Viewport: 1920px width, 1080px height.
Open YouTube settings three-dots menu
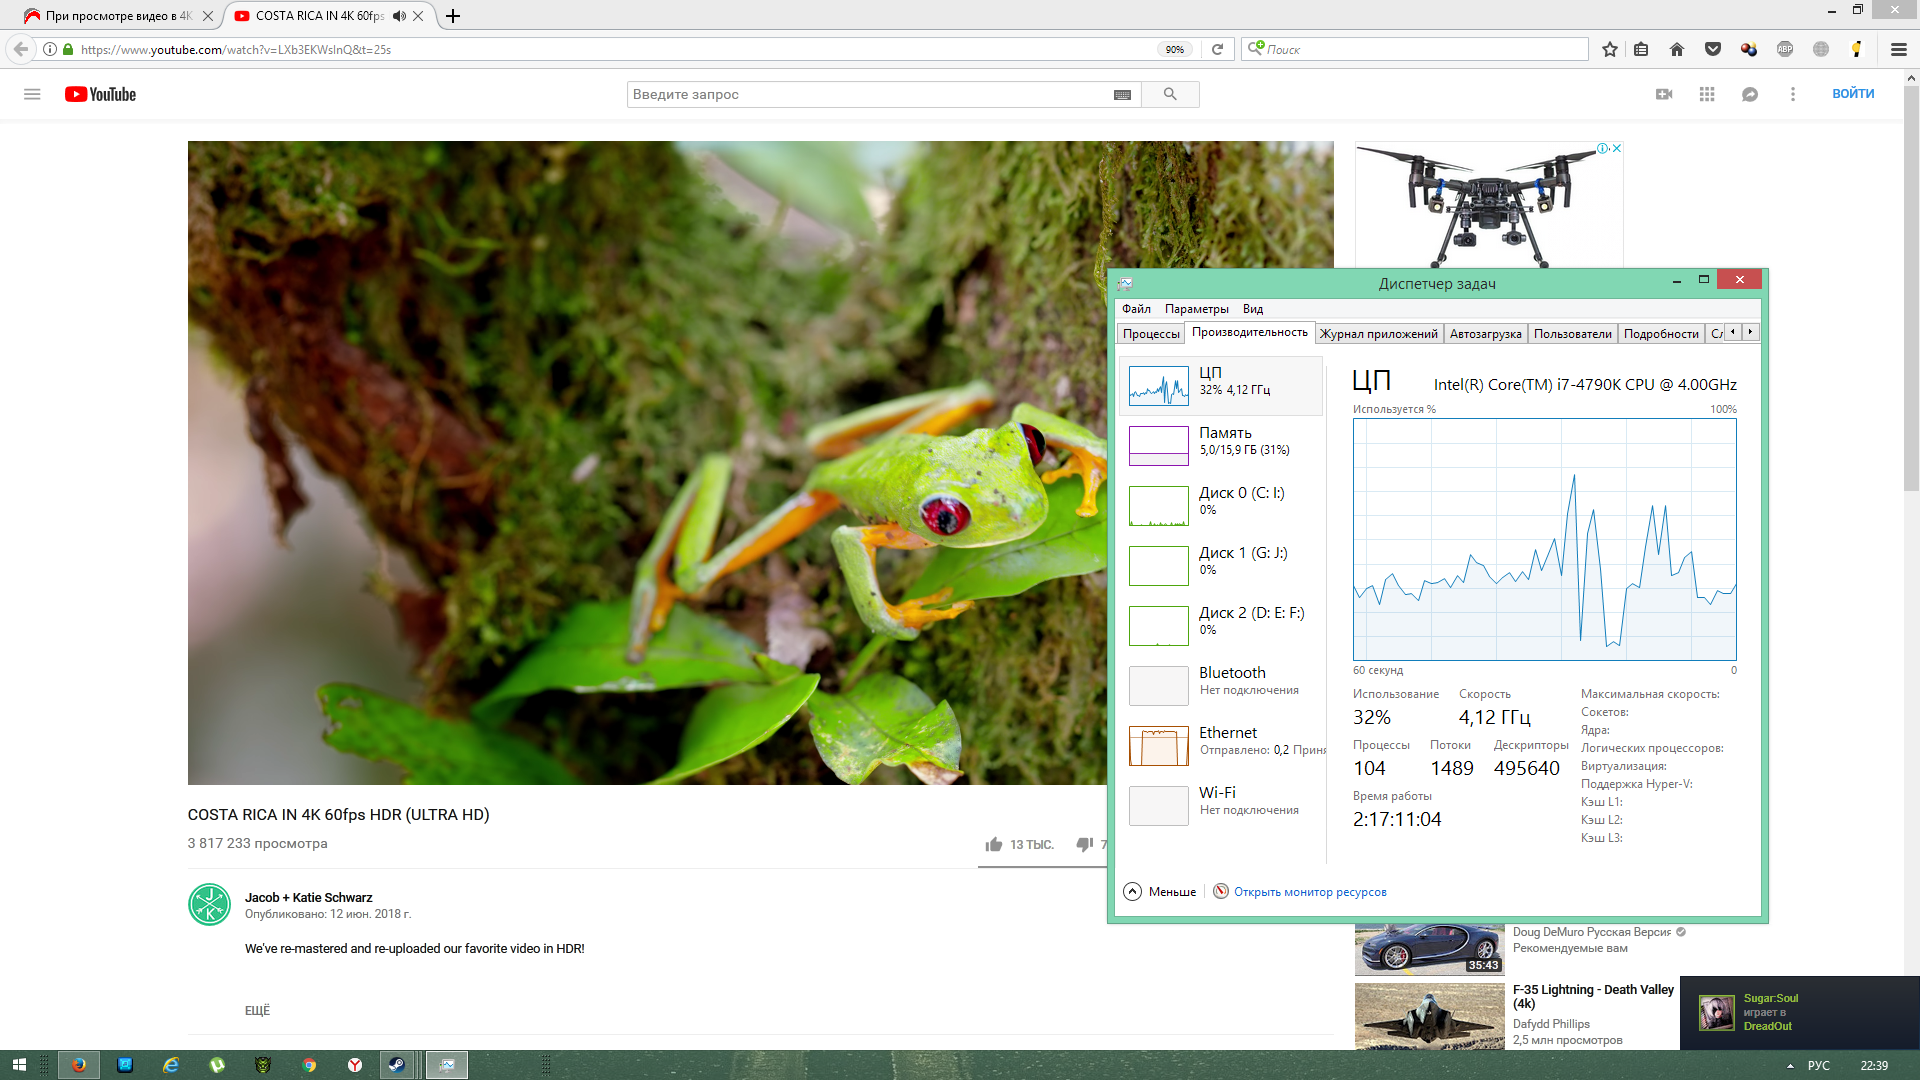pyautogui.click(x=1793, y=94)
